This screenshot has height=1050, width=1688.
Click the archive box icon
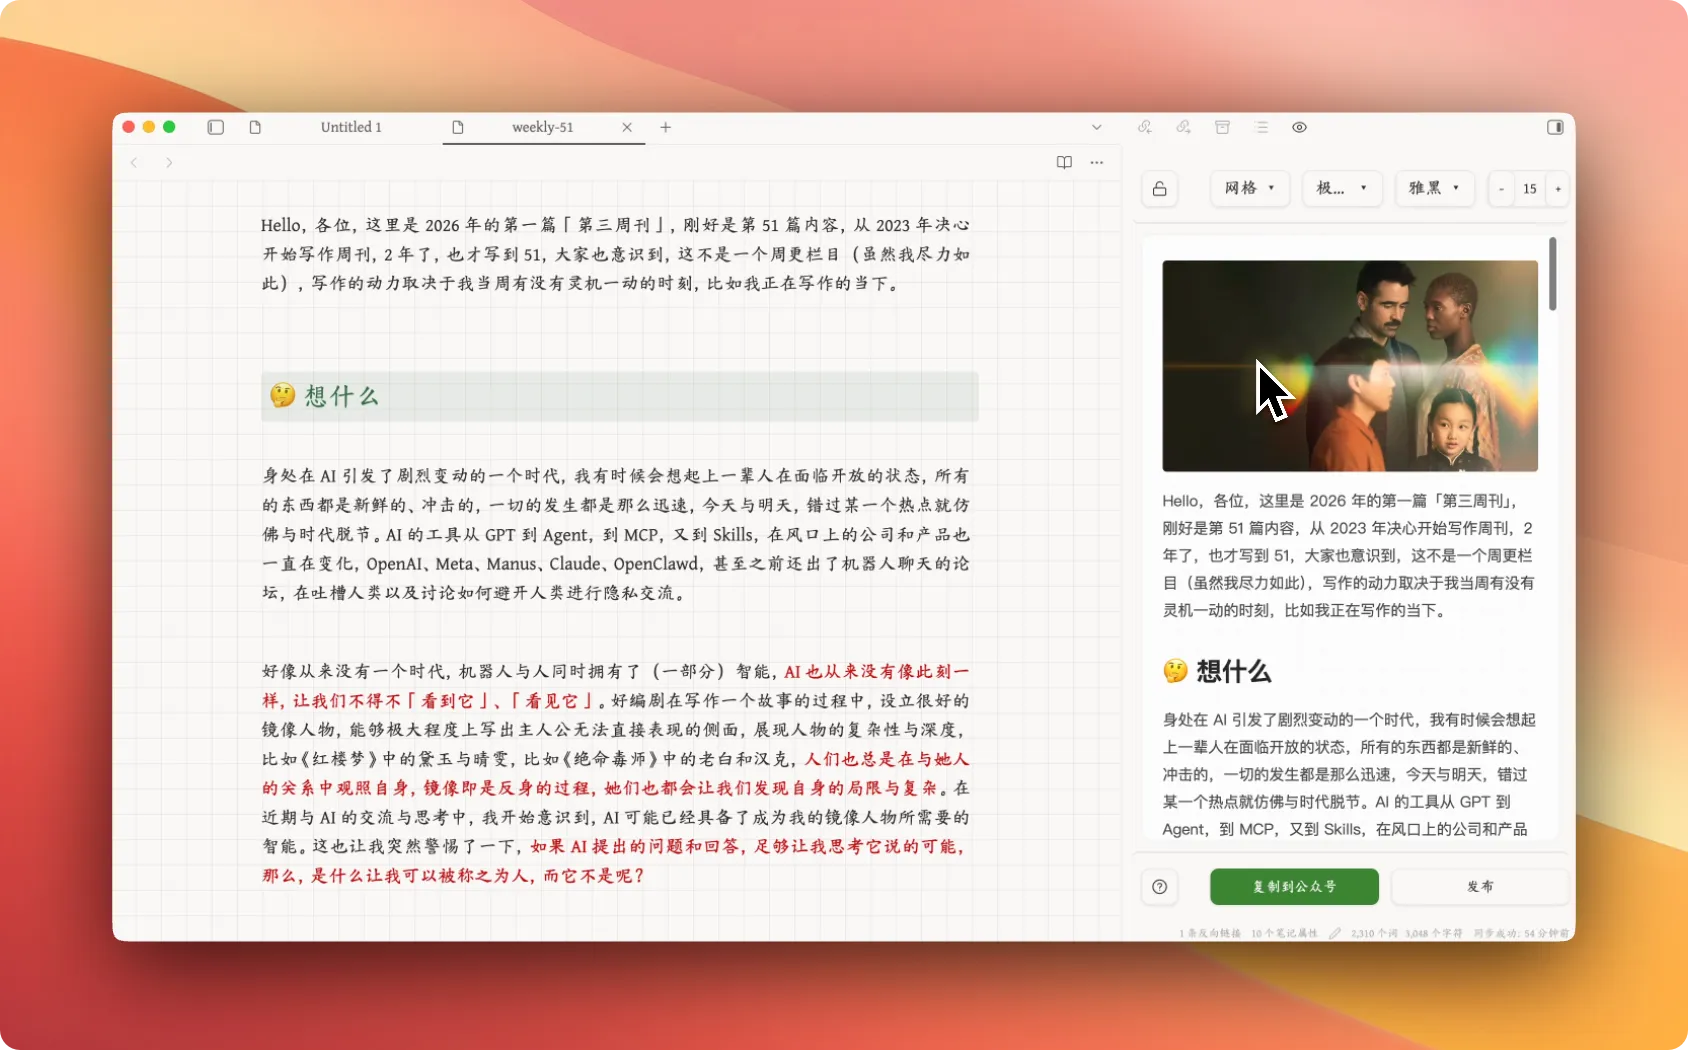tap(1222, 127)
